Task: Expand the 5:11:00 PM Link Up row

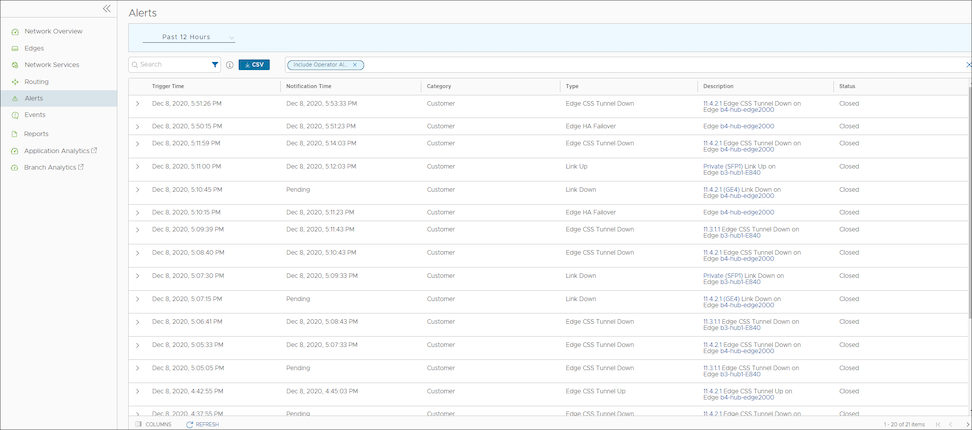Action: 137,167
